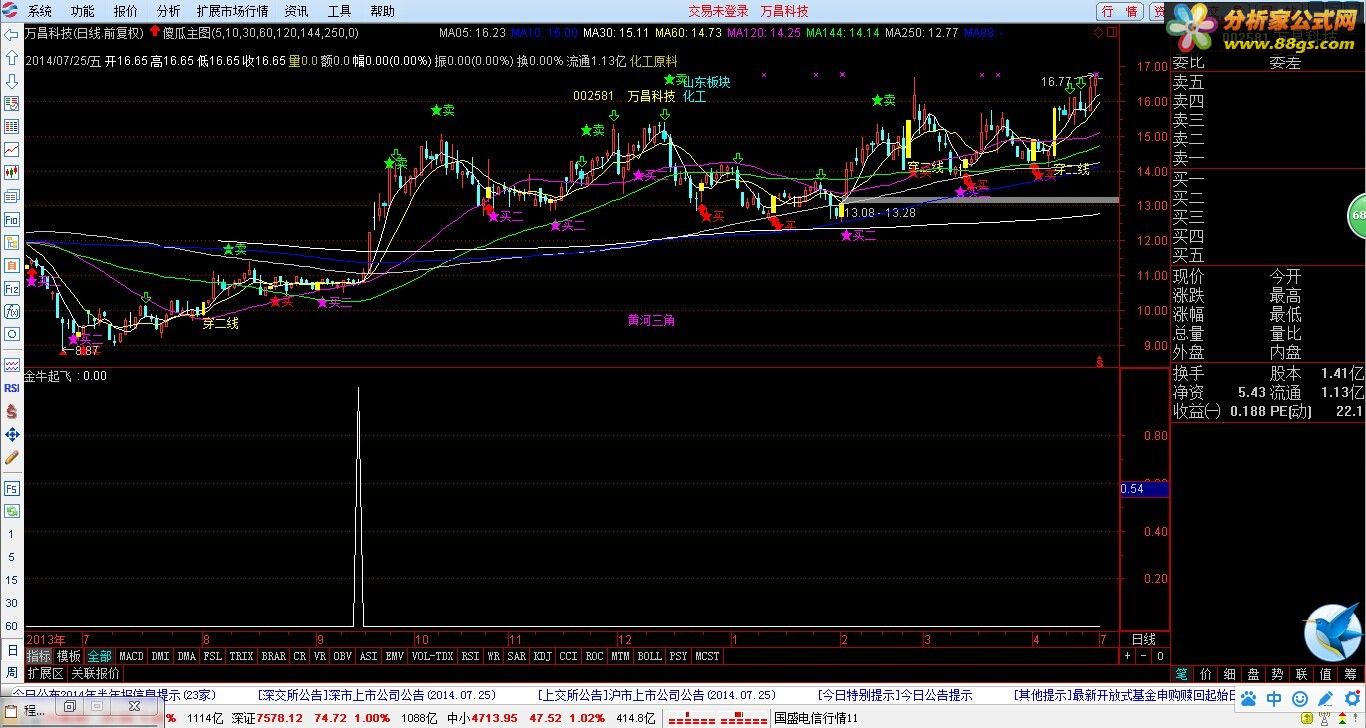The height and width of the screenshot is (728, 1366).
Task: Open the 扩展区 tab
Action: pos(45,674)
